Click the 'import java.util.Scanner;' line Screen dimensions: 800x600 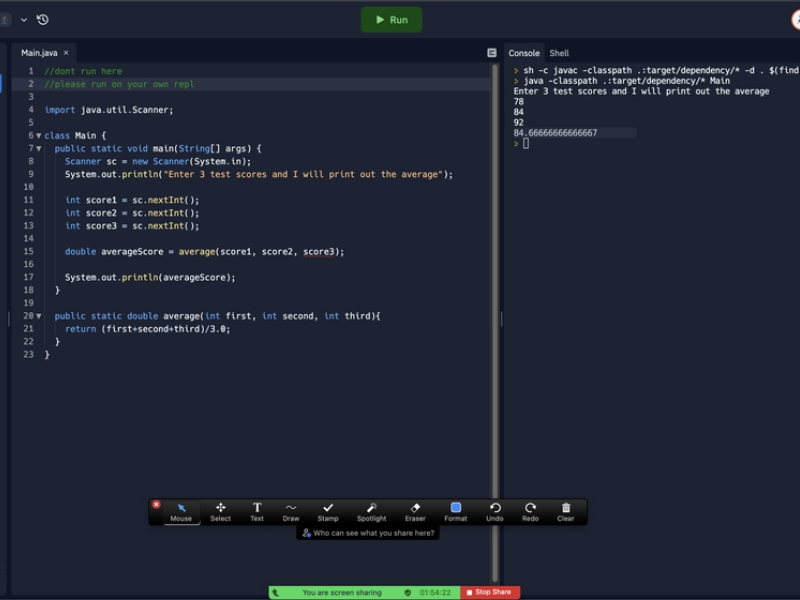[x=109, y=110]
